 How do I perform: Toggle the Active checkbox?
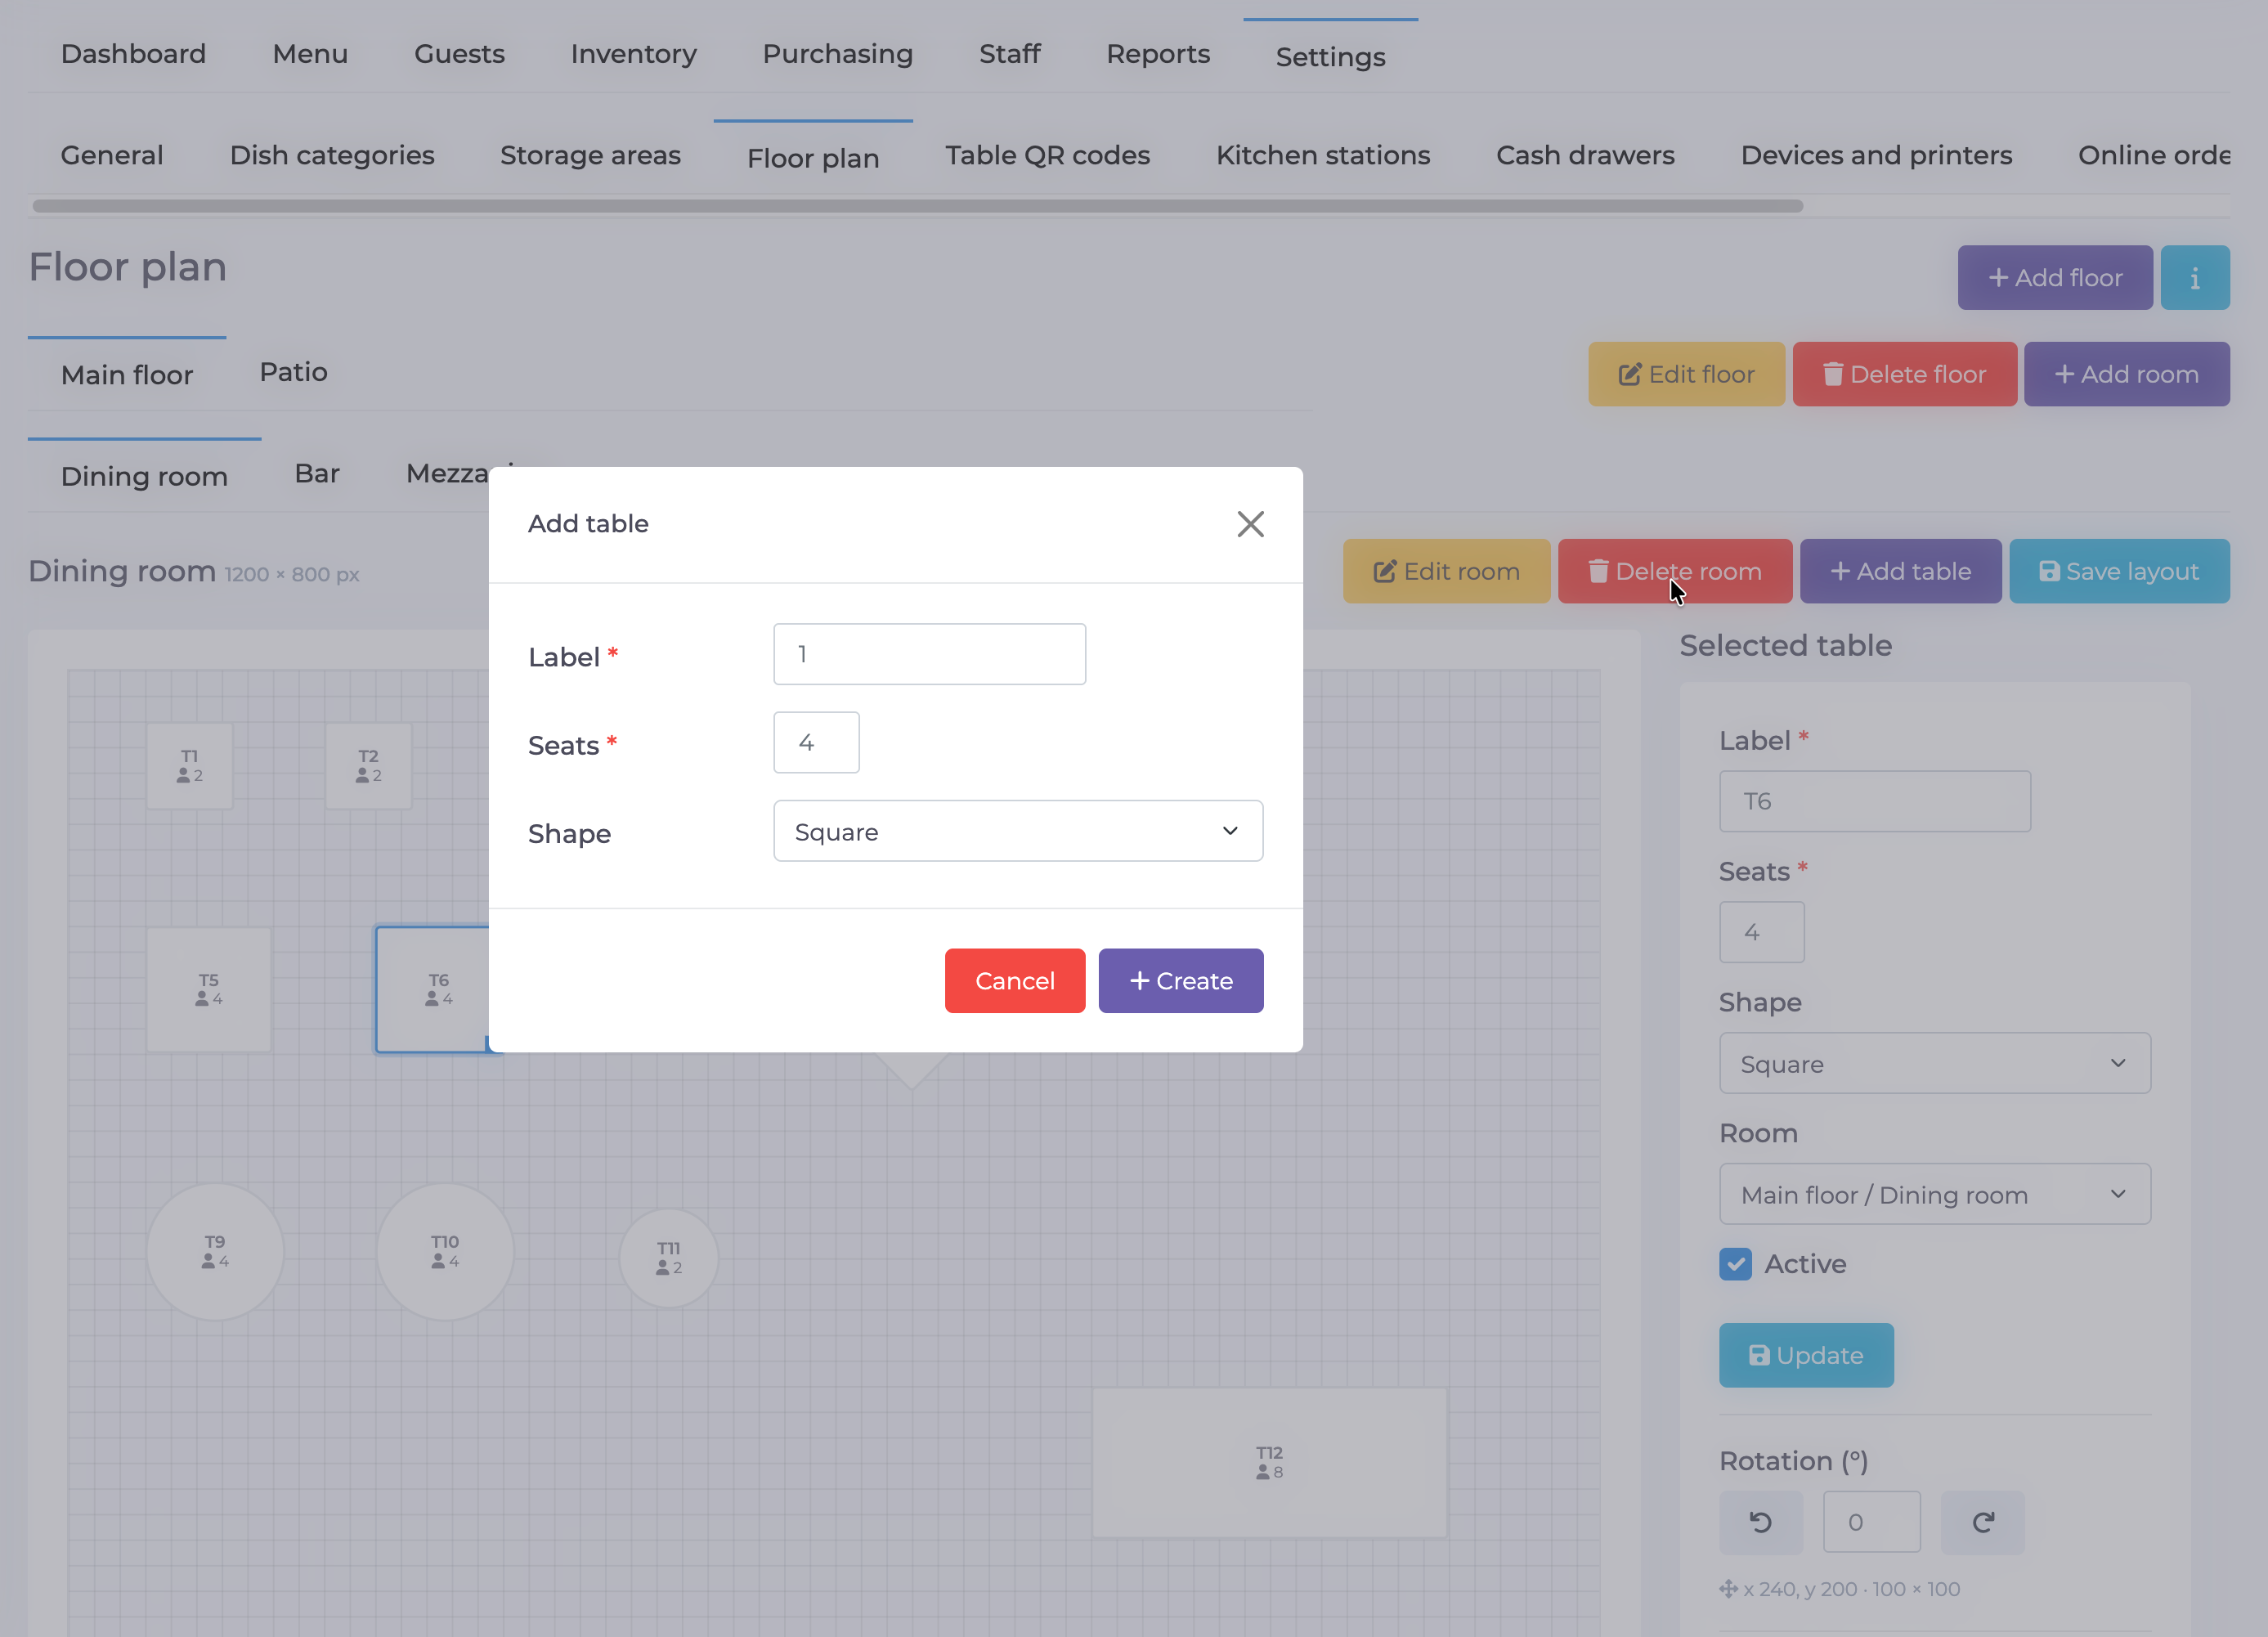point(1736,1264)
